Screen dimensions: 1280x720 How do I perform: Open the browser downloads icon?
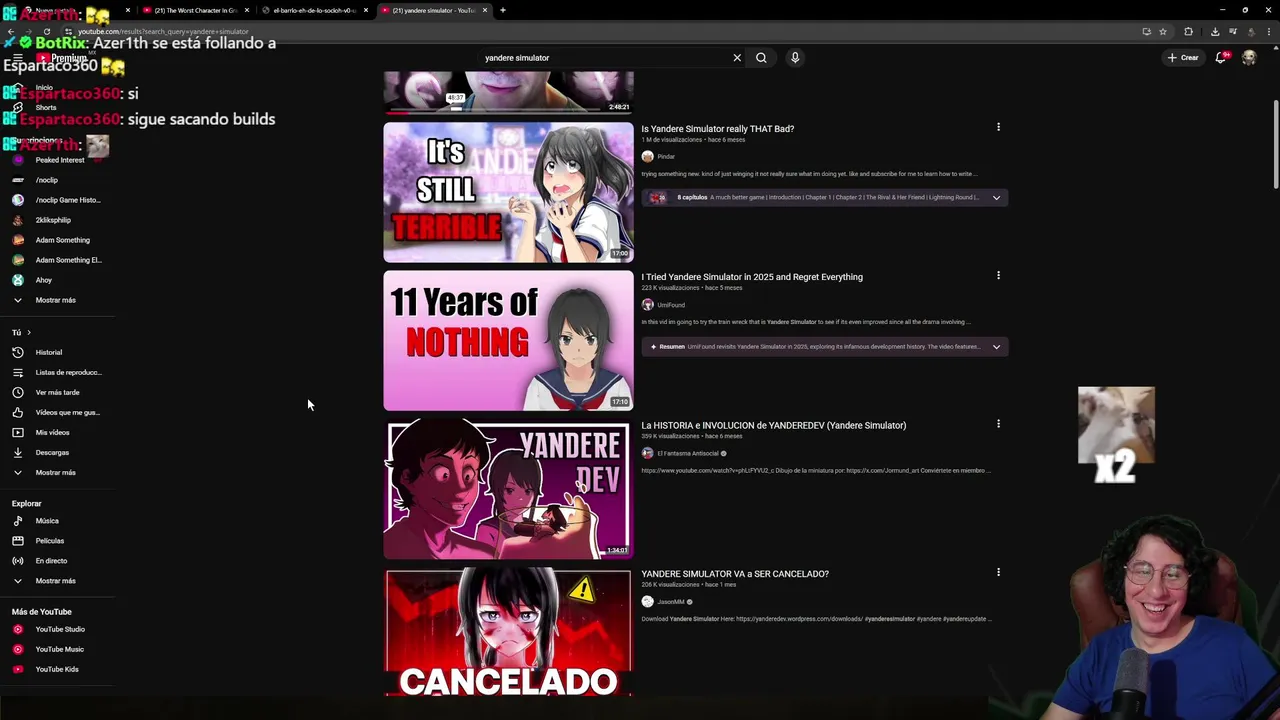1215,31
